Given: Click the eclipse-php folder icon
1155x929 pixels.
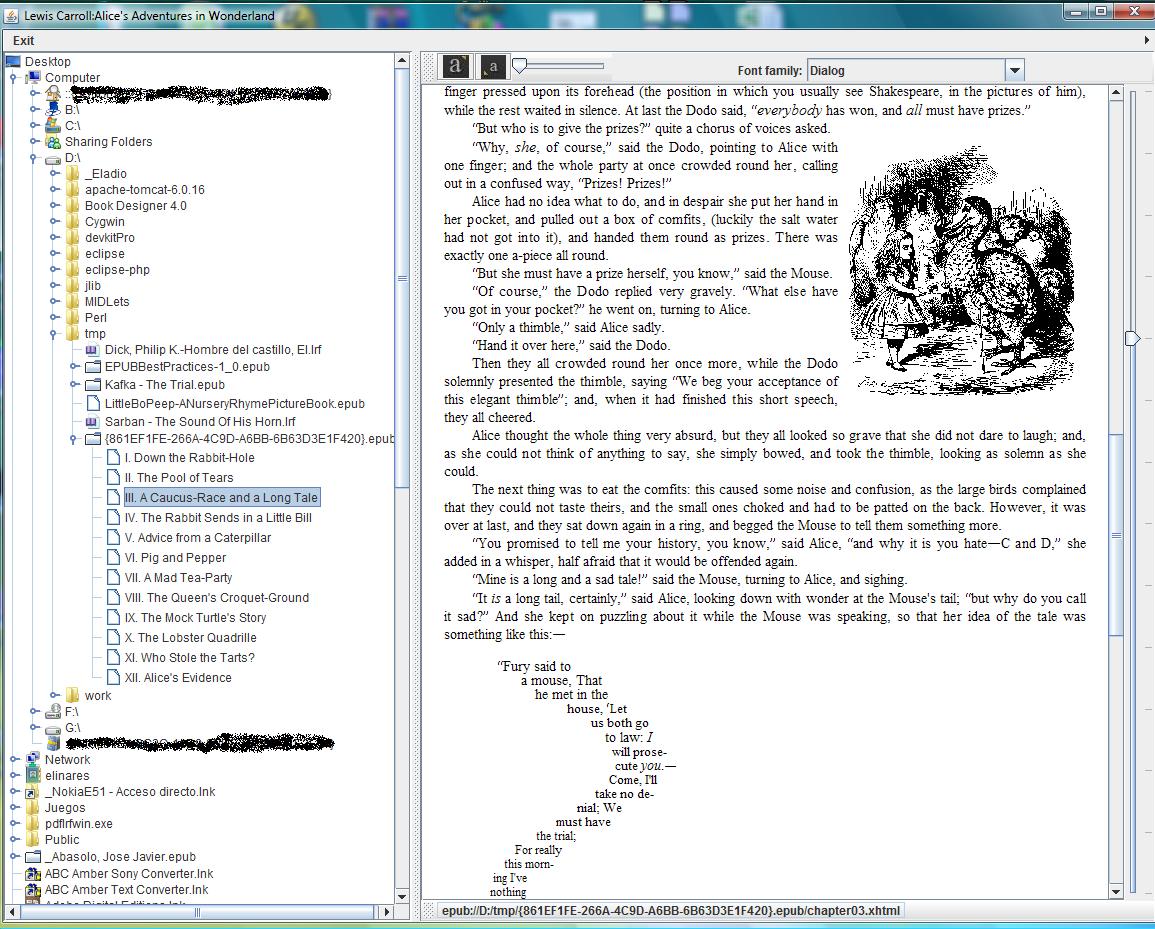Looking at the screenshot, I should pyautogui.click(x=72, y=270).
